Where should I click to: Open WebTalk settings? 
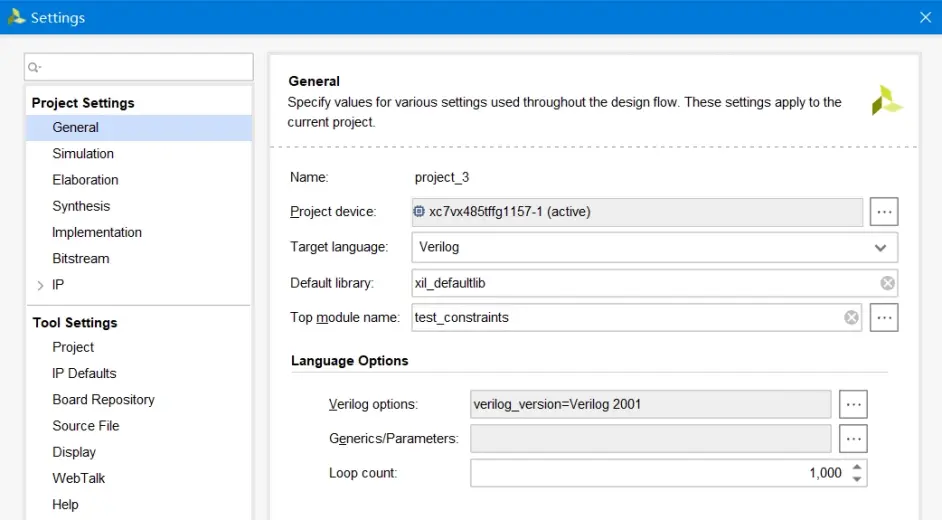click(x=78, y=479)
